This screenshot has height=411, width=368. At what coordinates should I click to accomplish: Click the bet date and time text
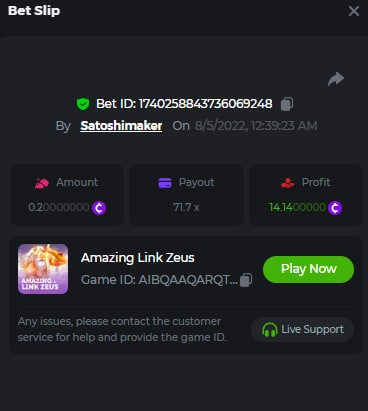[256, 126]
